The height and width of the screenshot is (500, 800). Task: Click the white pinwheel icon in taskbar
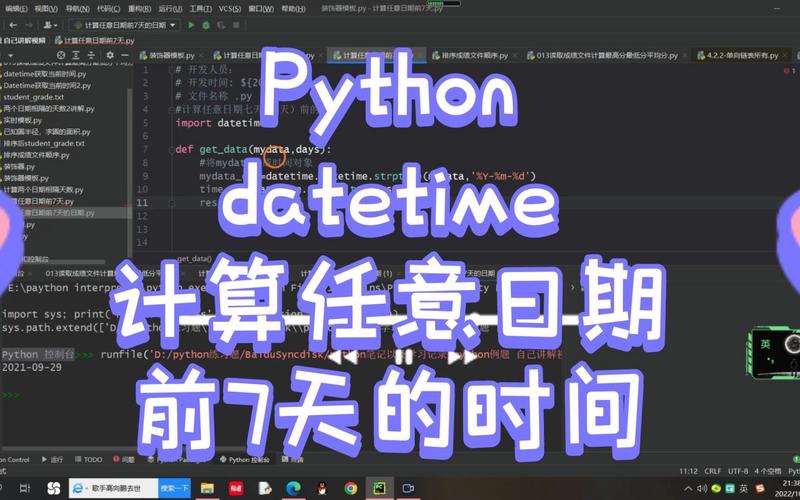(53, 488)
